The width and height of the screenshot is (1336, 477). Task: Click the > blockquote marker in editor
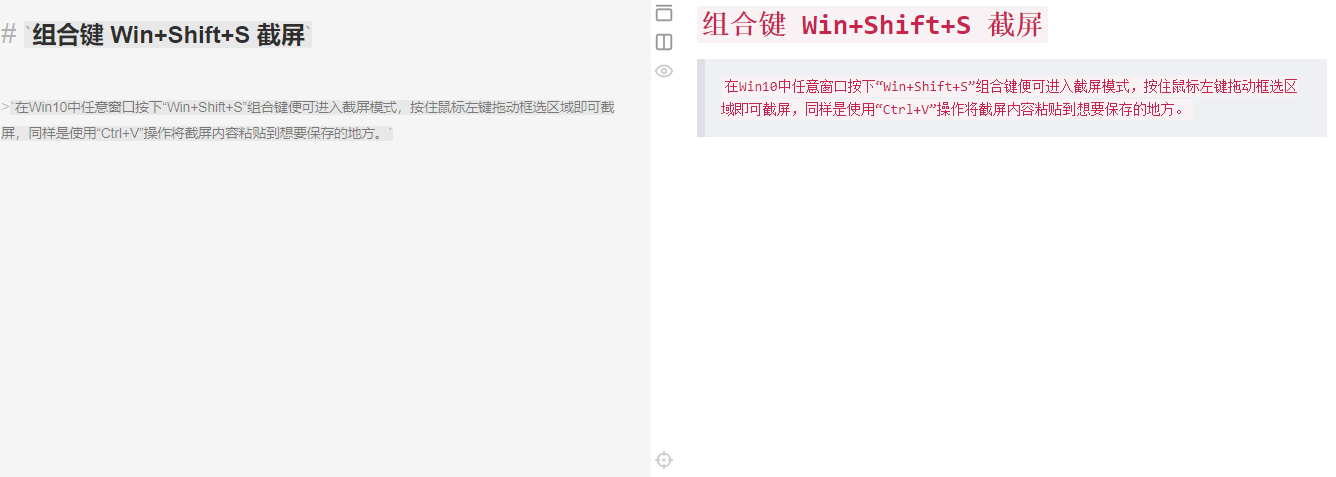(4, 107)
